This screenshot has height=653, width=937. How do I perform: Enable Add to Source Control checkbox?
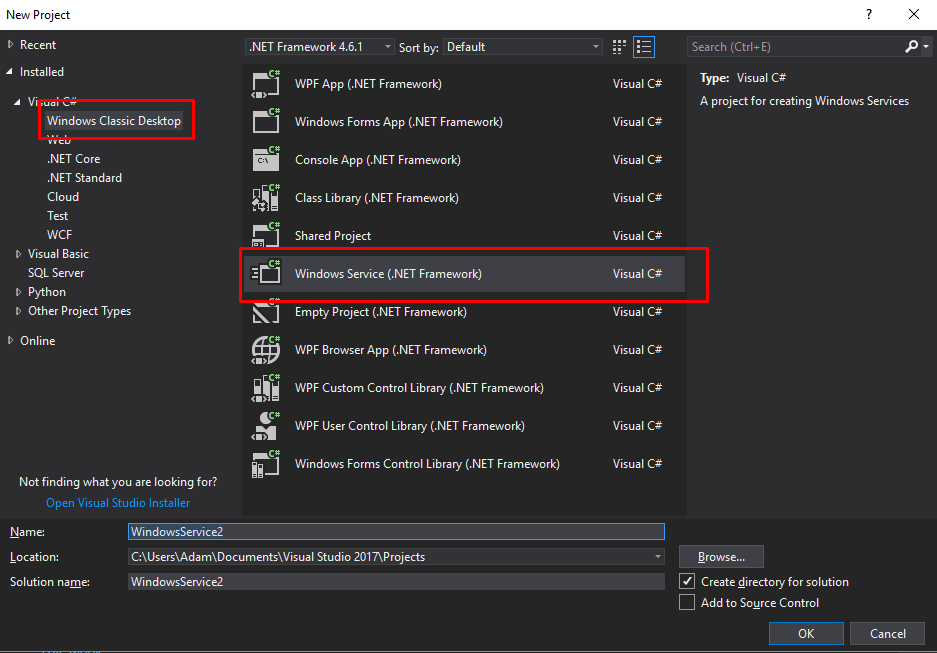(x=687, y=602)
